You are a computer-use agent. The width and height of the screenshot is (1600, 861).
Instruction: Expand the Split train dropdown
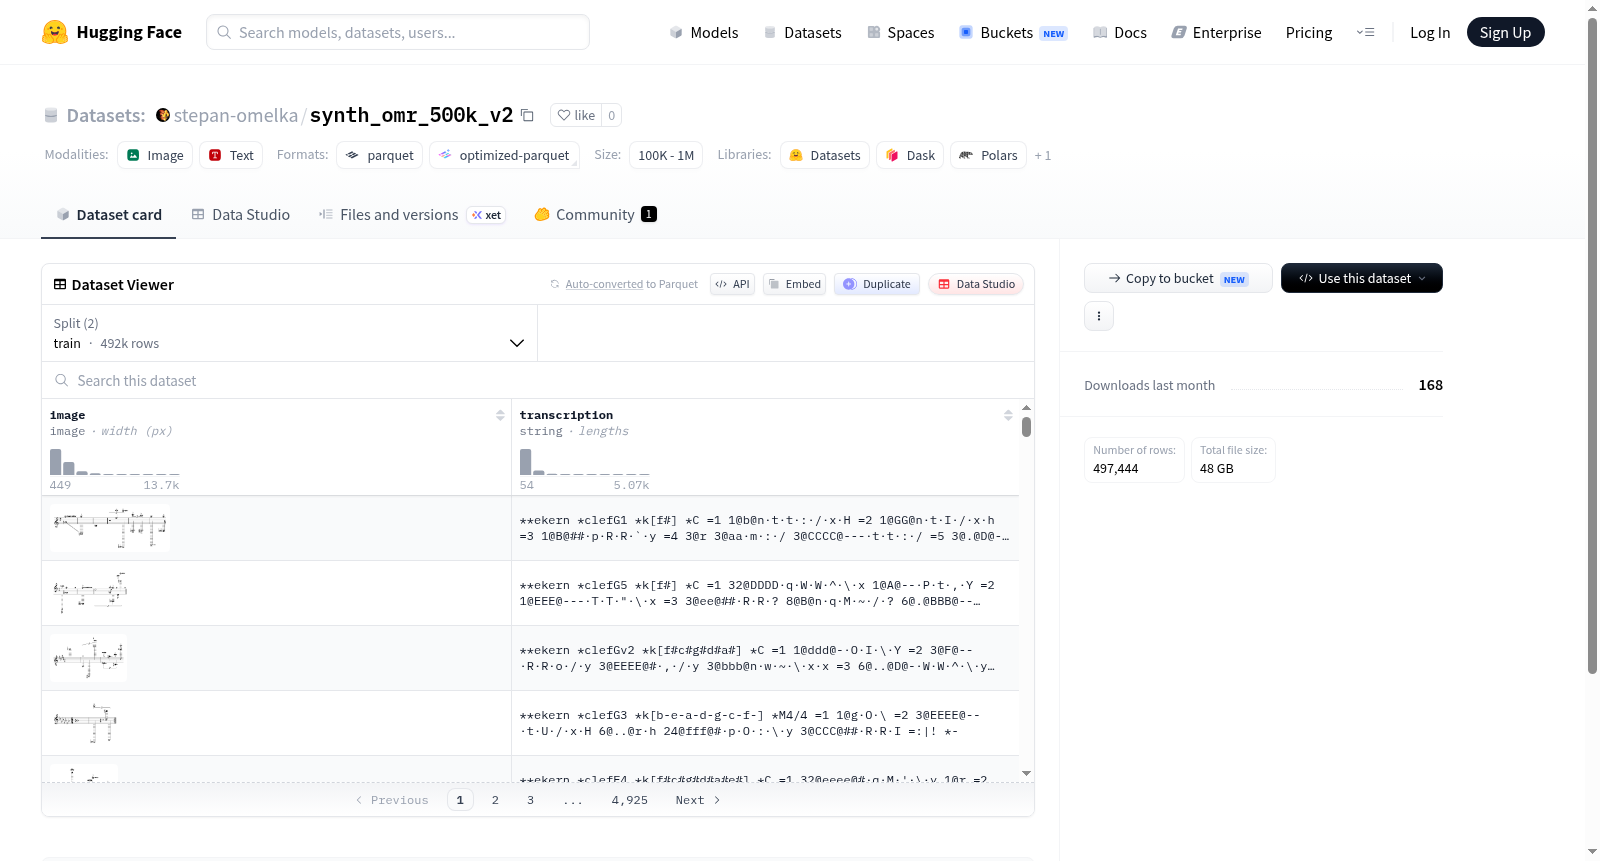pos(290,333)
